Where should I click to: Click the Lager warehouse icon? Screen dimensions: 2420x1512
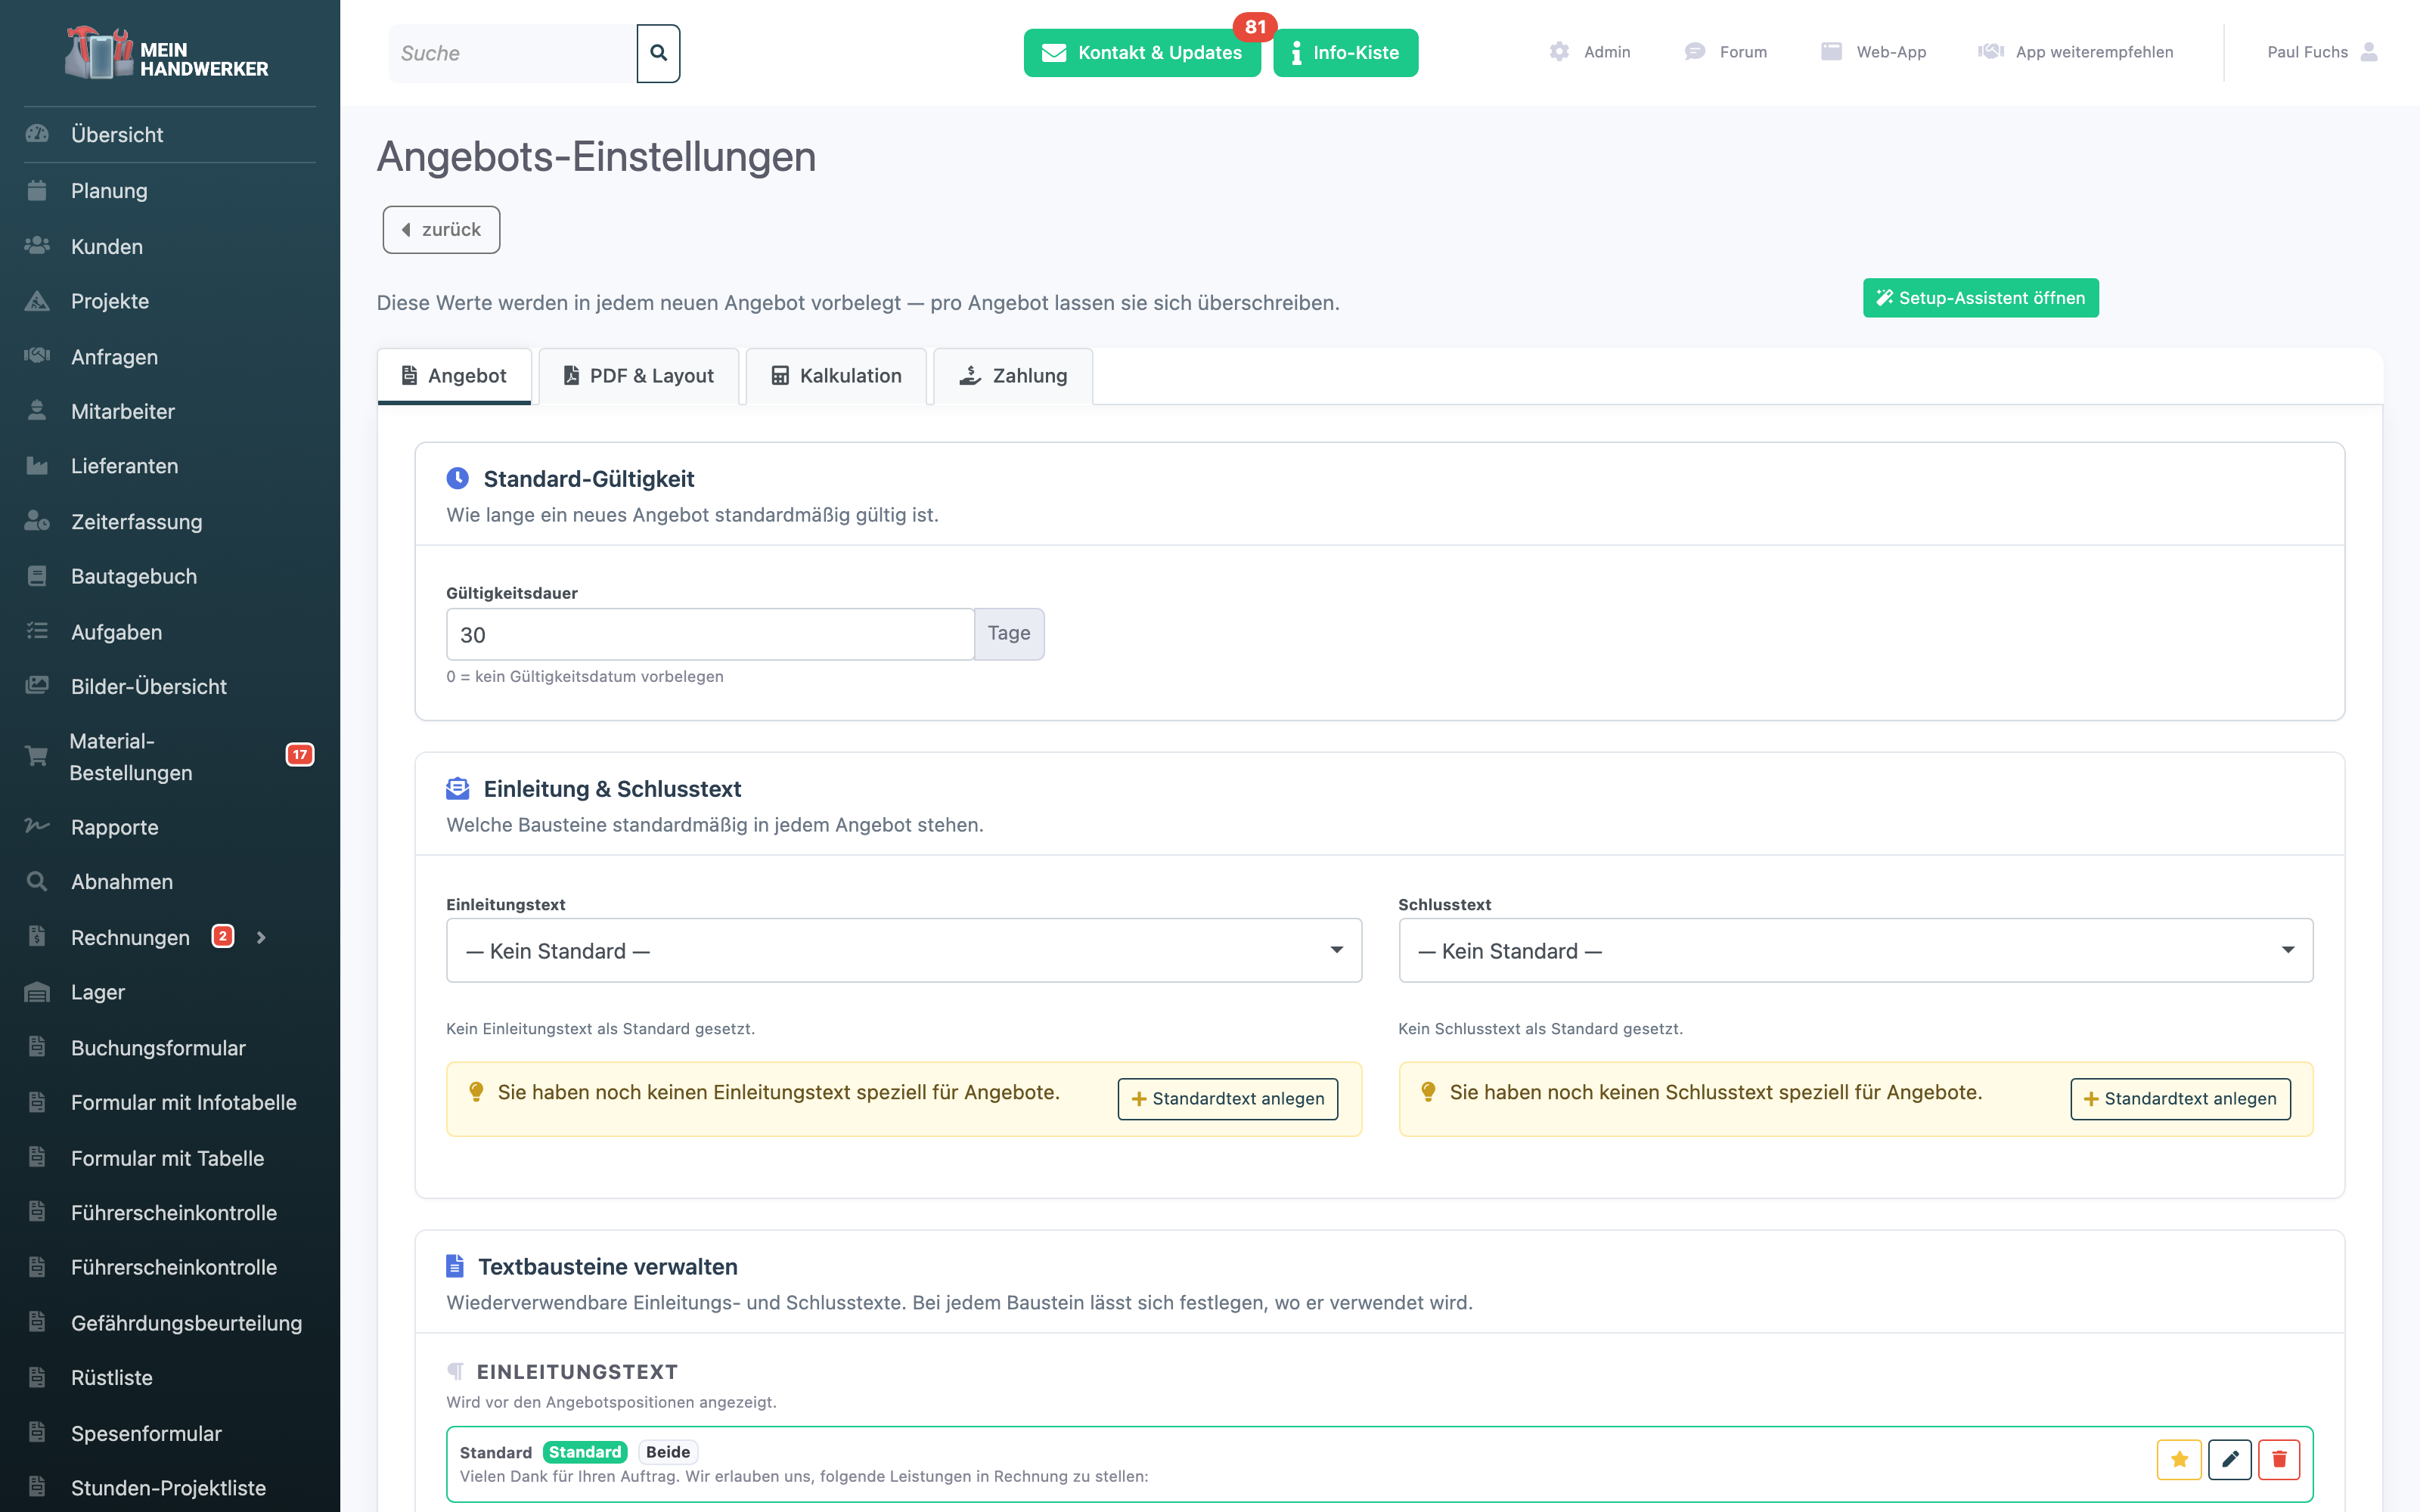[x=37, y=992]
